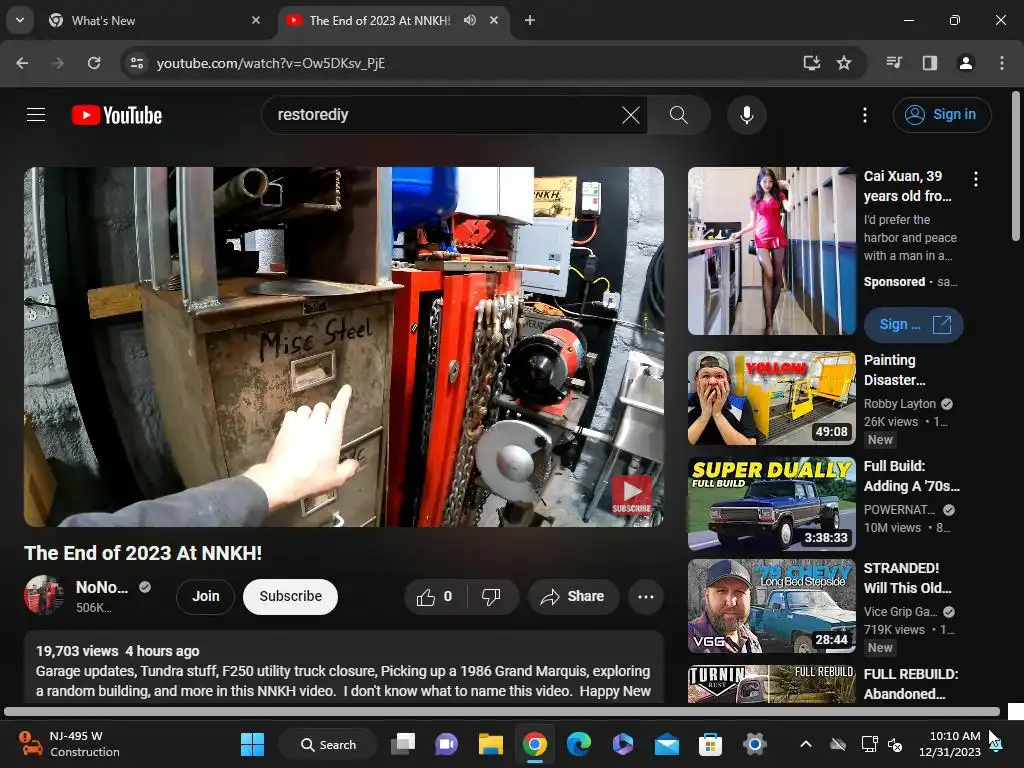
Task: Open Settings gear from taskbar
Action: click(754, 744)
